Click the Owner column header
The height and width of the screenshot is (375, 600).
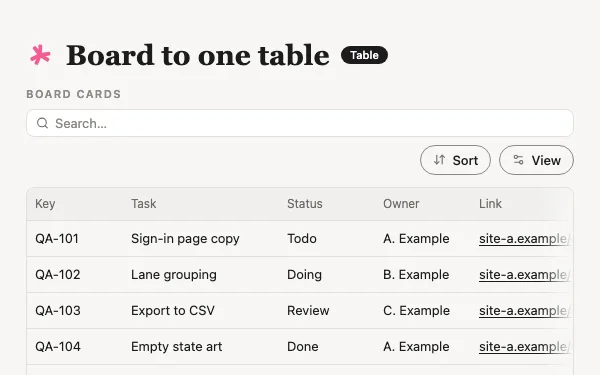click(x=401, y=204)
